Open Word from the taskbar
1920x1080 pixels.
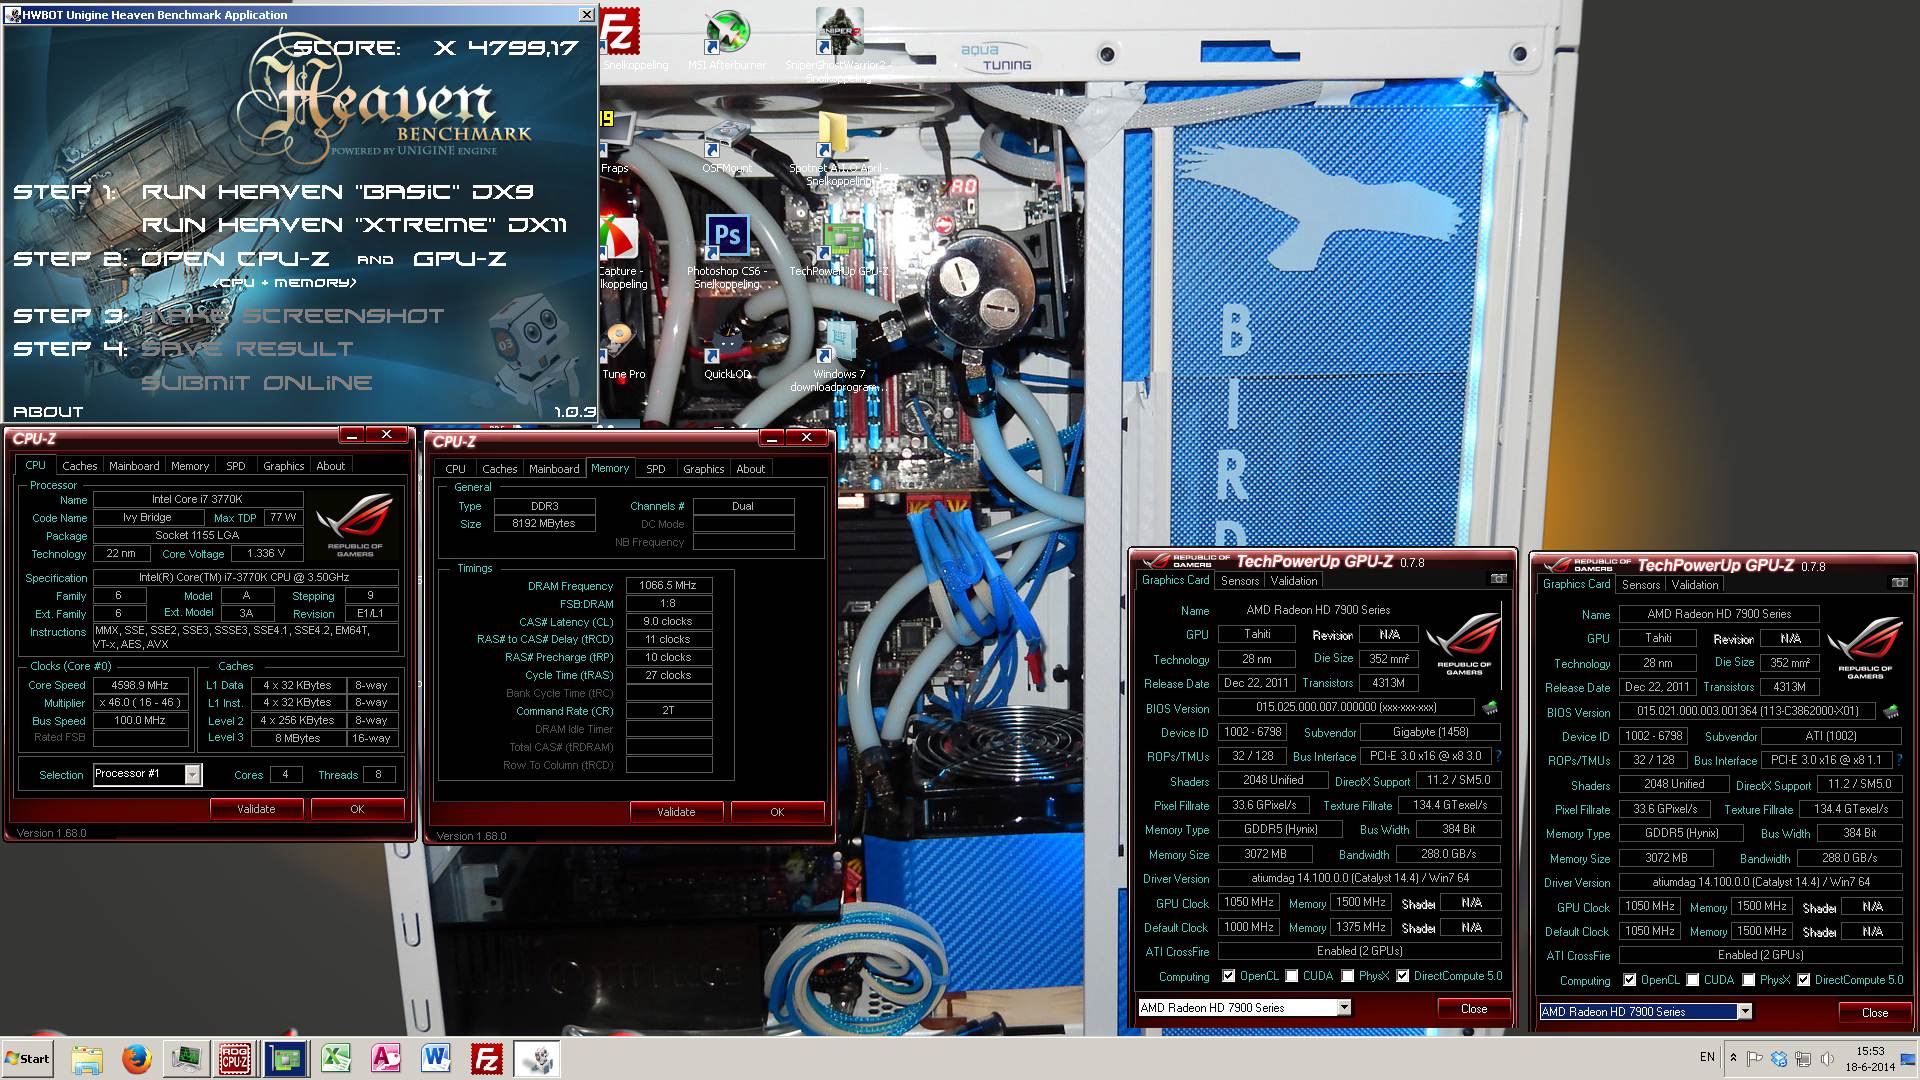pyautogui.click(x=436, y=1059)
